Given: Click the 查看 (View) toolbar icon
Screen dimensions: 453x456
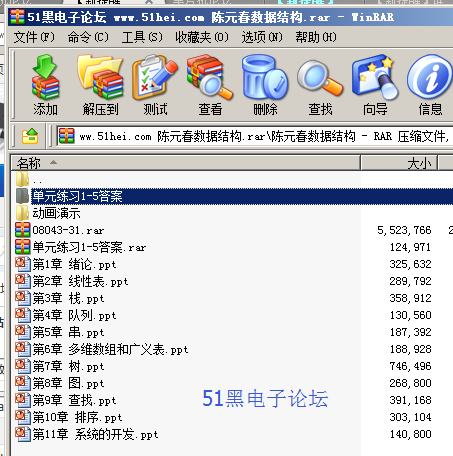Looking at the screenshot, I should 210,77.
